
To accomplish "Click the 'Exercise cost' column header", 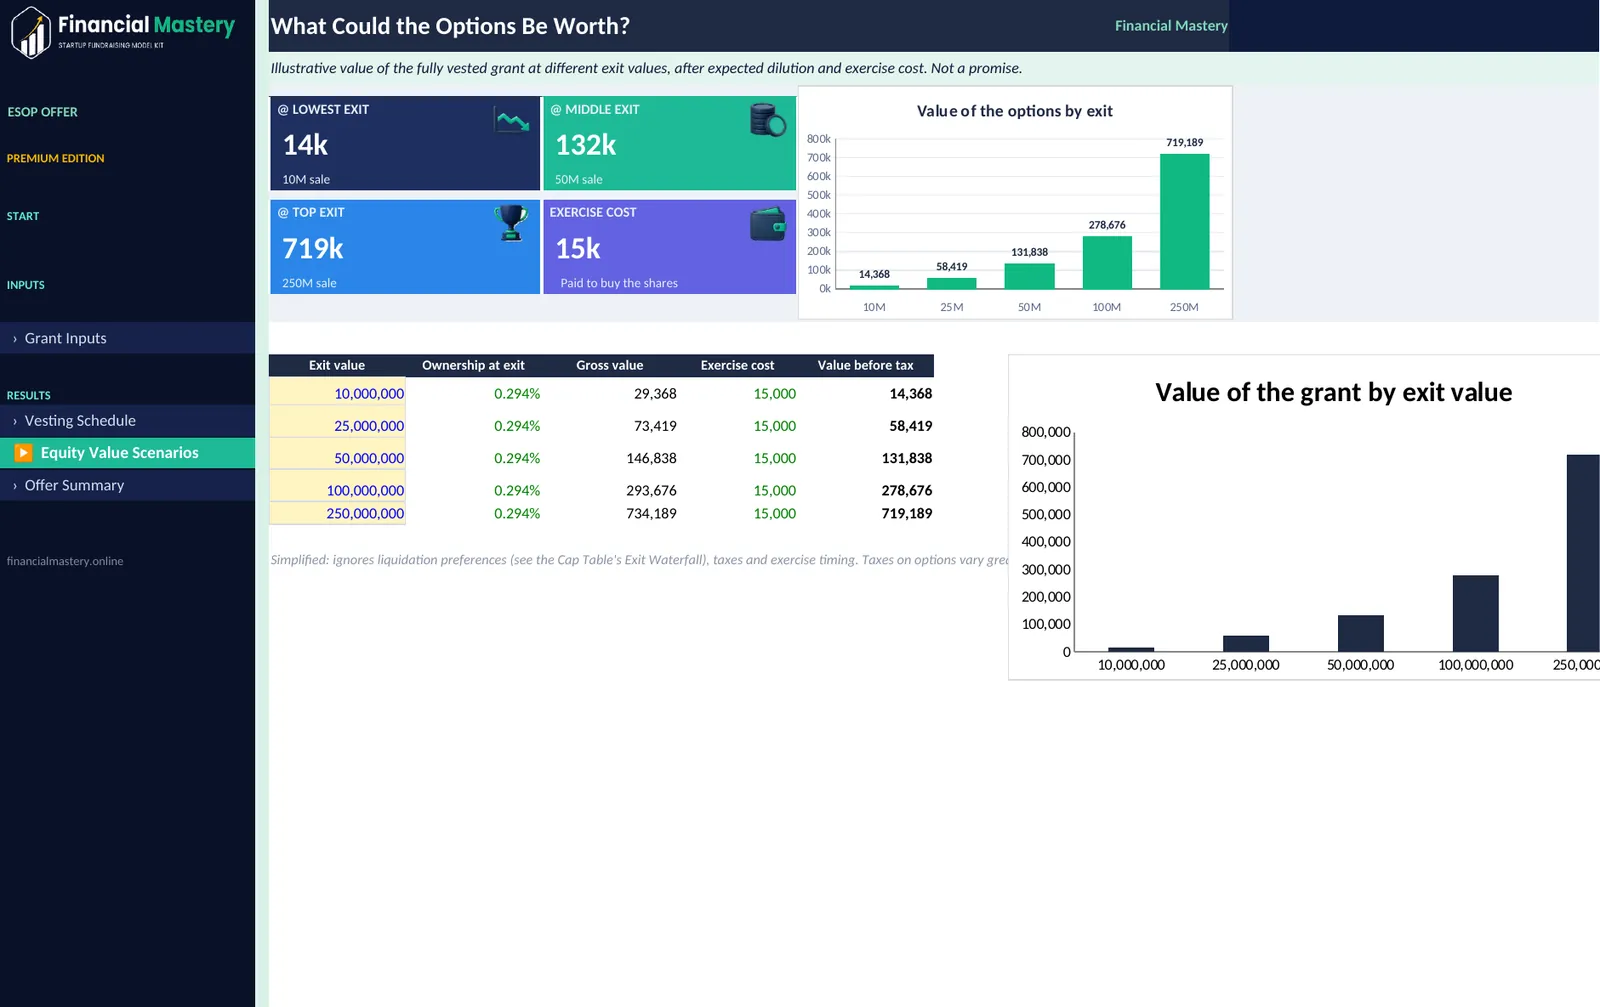I will [x=737, y=365].
